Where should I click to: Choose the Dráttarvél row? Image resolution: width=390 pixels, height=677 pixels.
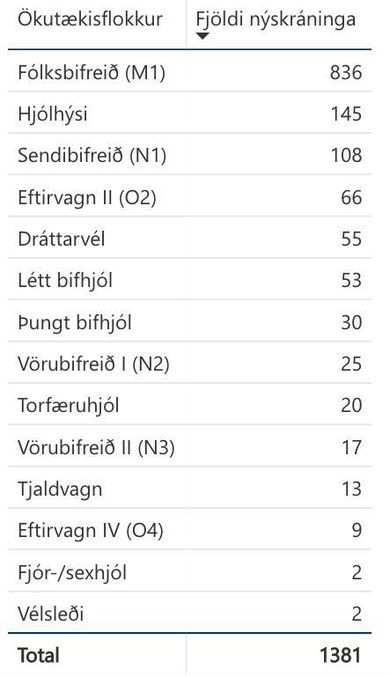tap(190, 239)
